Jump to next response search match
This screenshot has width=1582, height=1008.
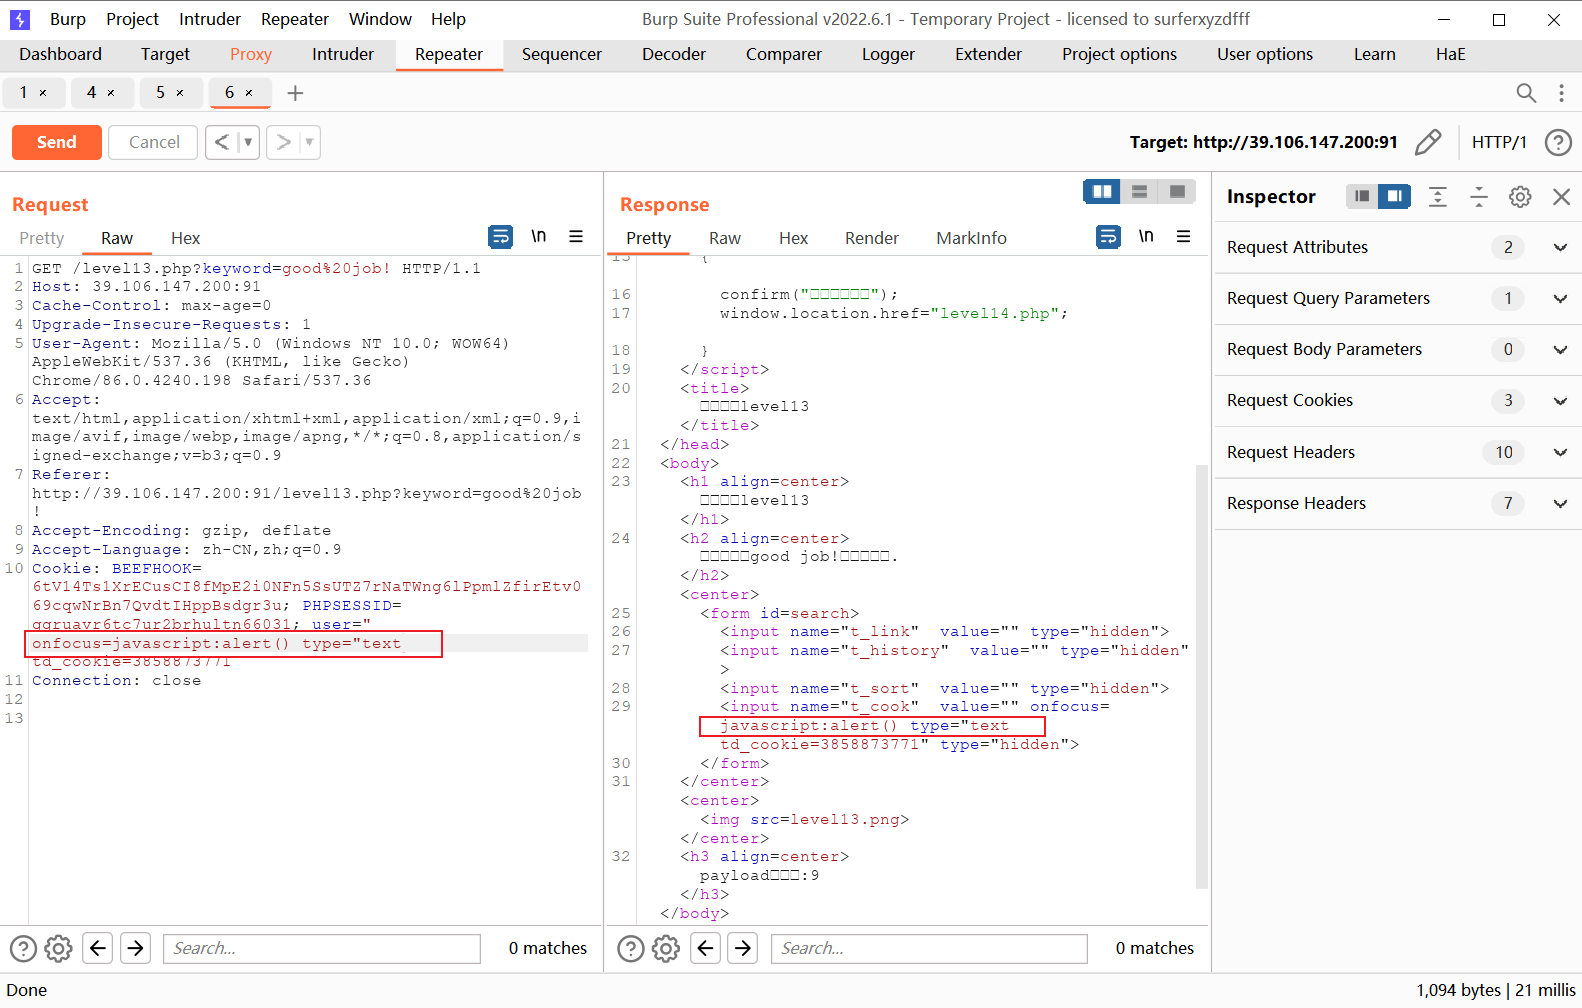click(x=743, y=948)
